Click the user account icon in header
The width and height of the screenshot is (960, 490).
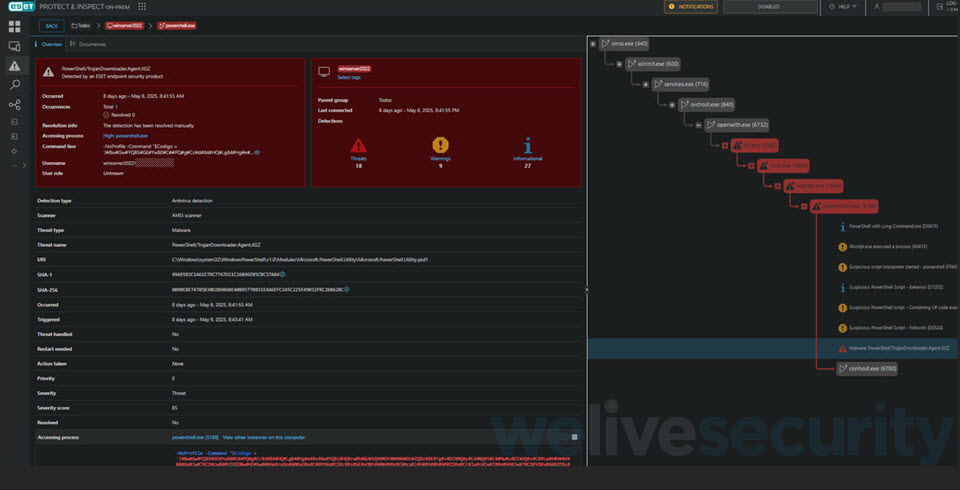pyautogui.click(x=877, y=7)
